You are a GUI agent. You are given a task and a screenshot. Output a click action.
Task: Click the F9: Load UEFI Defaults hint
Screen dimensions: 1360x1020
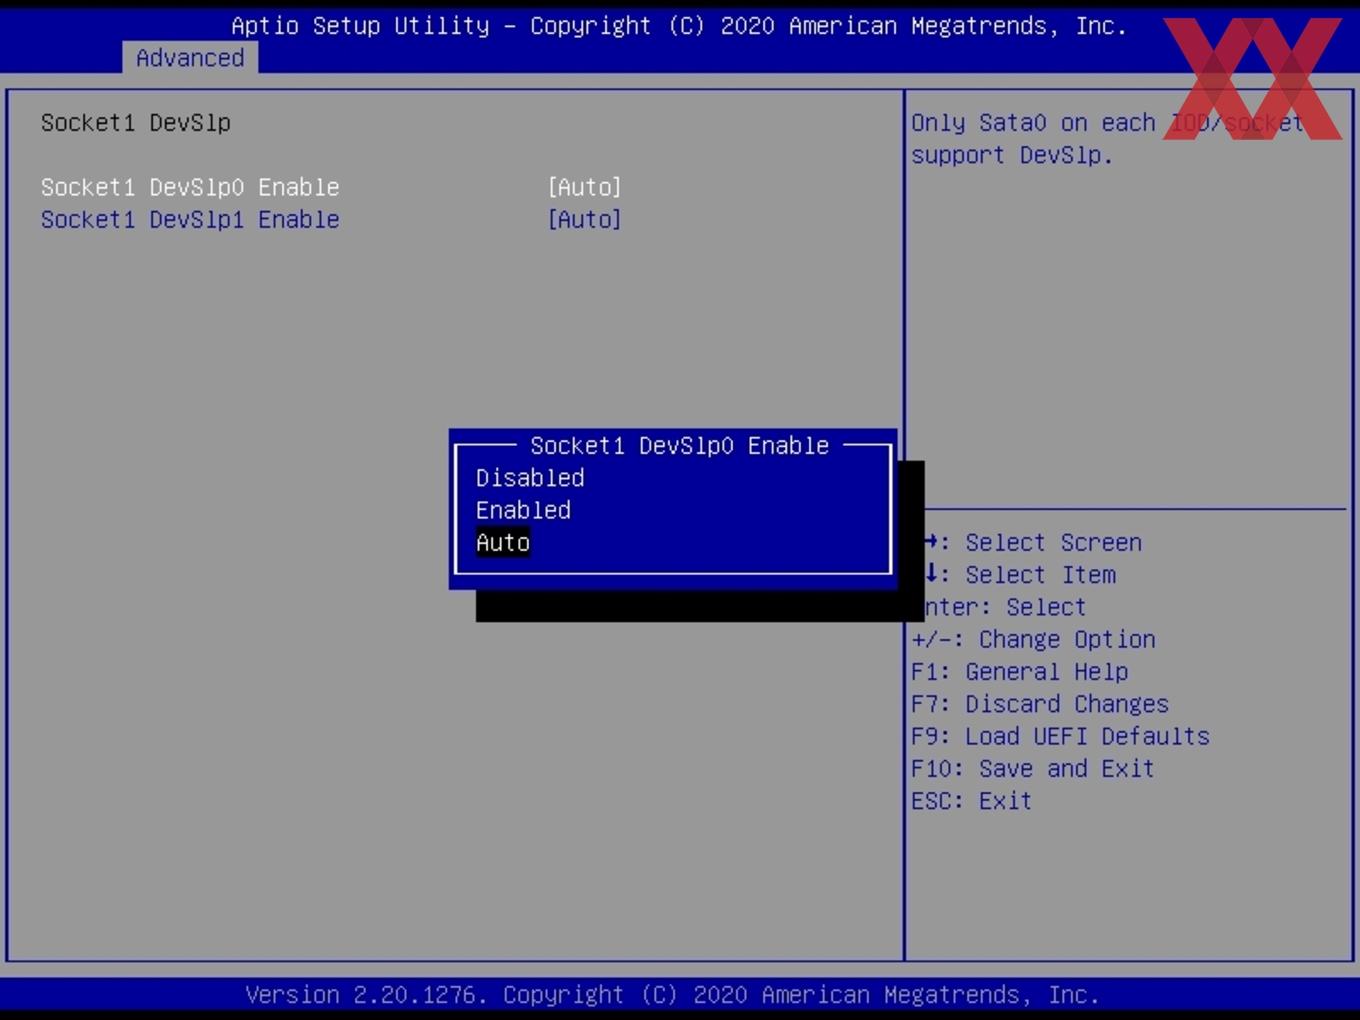click(x=1060, y=736)
